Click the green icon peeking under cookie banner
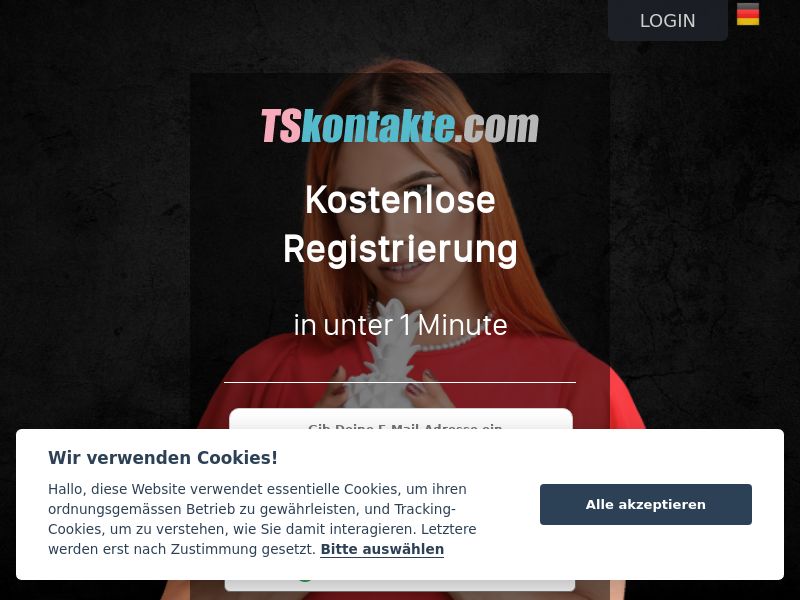Screen dimensions: 800x600 coord(305,581)
